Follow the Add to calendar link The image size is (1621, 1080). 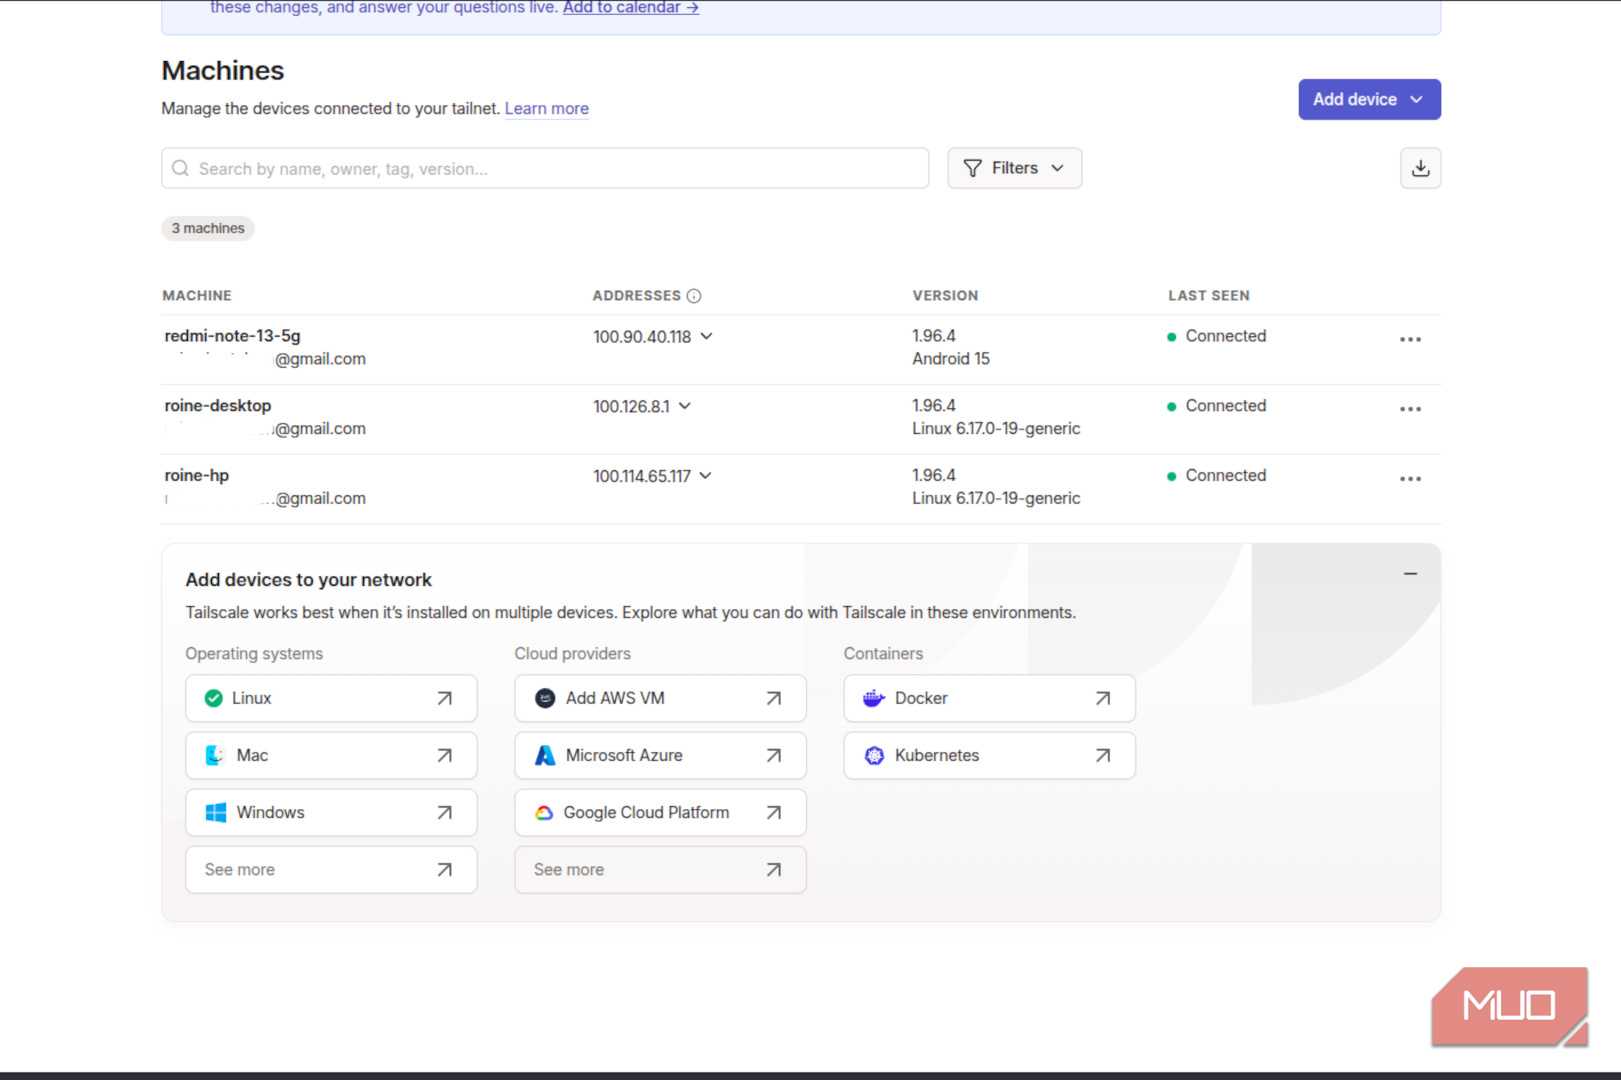pos(631,8)
